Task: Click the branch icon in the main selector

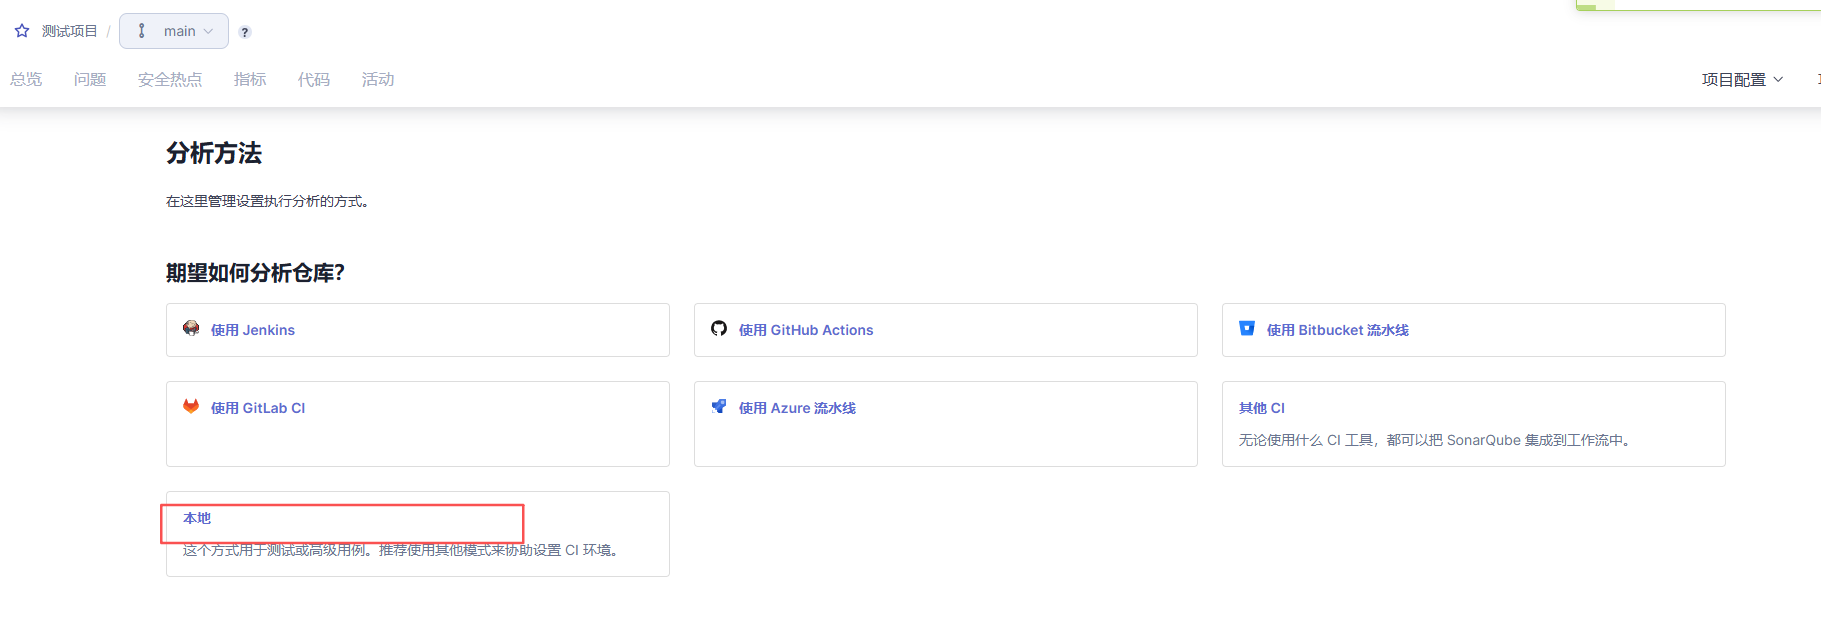Action: [x=142, y=31]
